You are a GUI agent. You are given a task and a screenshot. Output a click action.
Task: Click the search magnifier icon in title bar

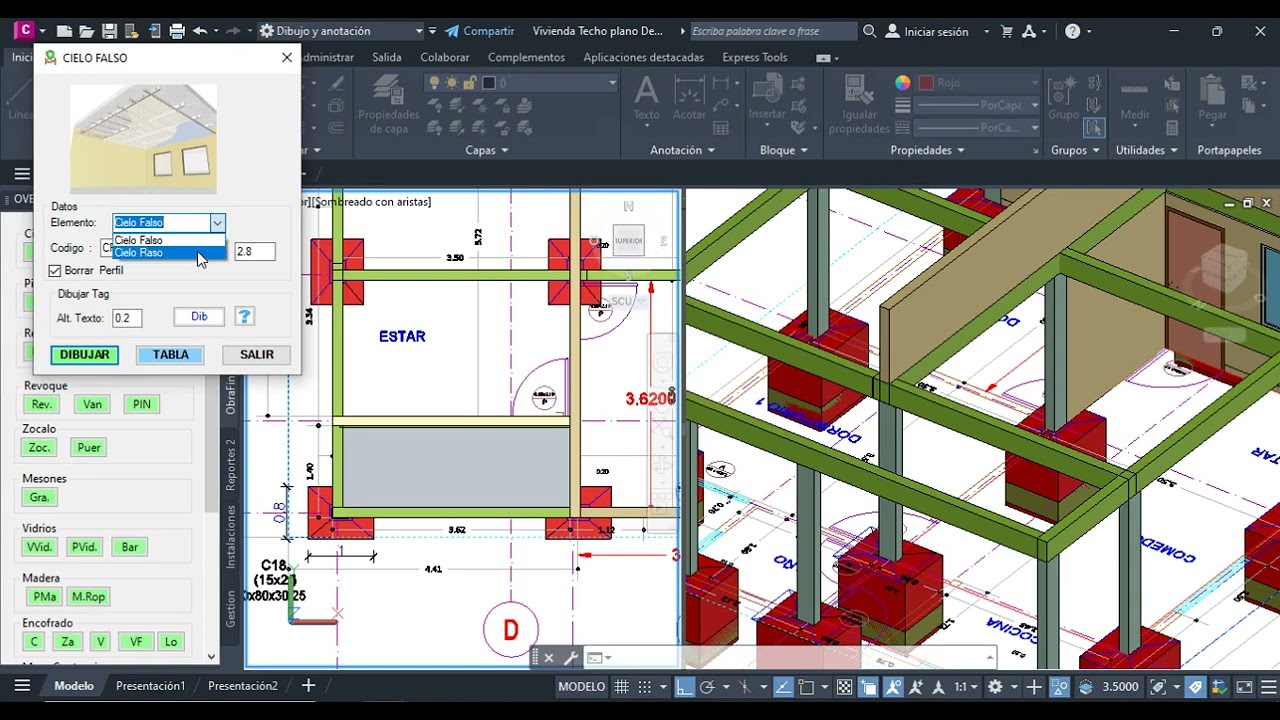pos(870,31)
